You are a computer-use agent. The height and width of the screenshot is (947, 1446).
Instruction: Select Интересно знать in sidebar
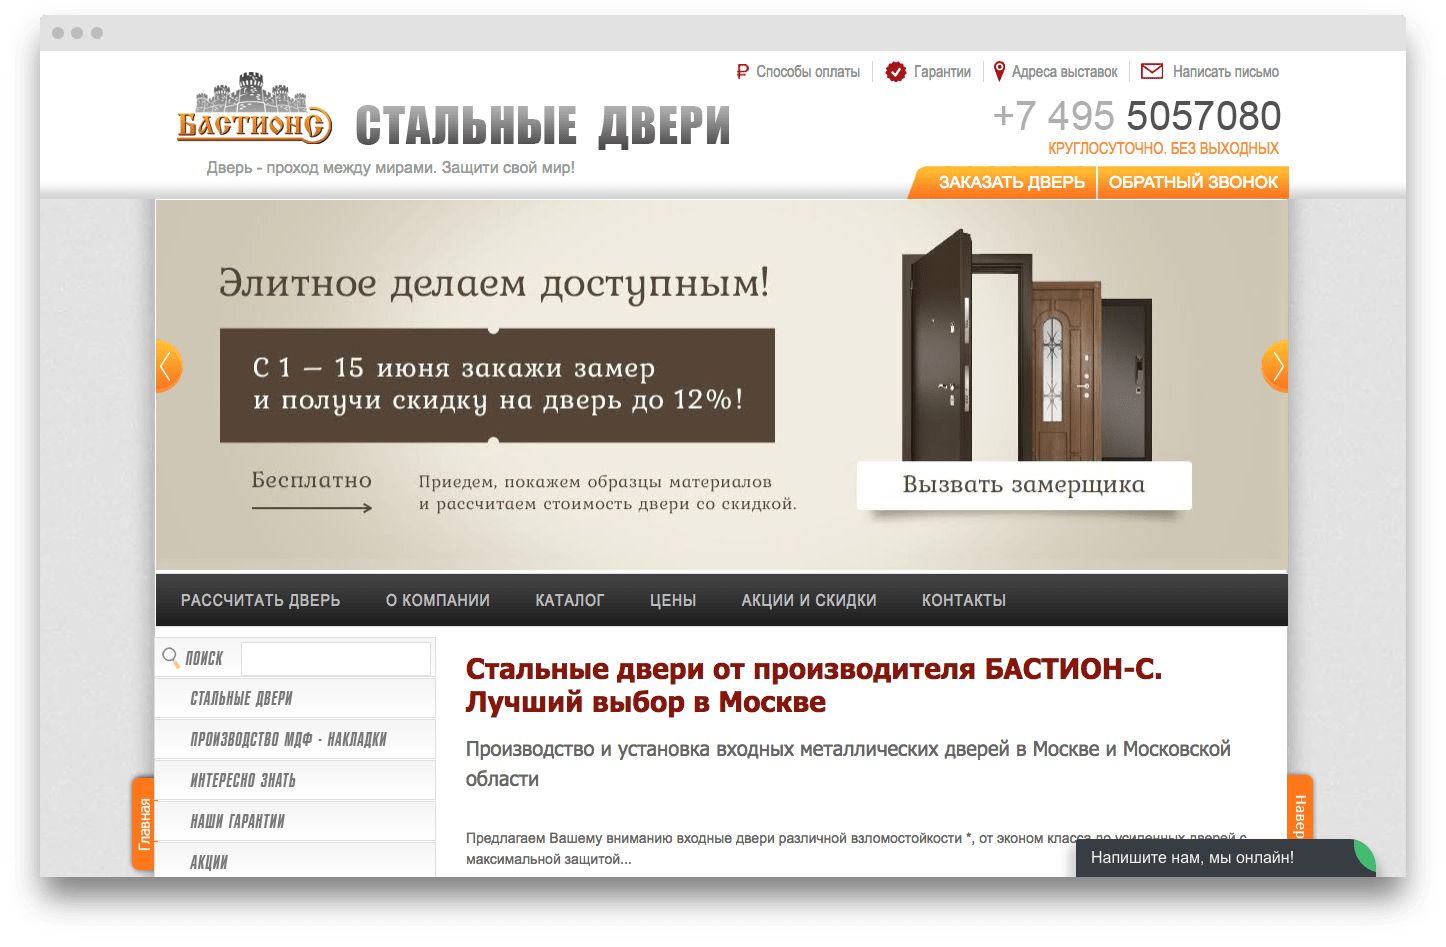(295, 780)
